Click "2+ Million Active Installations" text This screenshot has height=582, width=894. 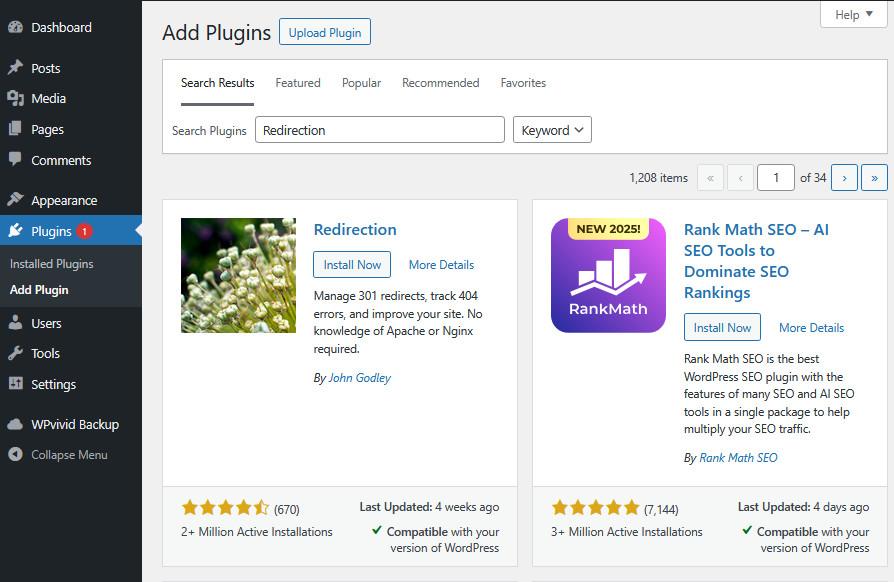pyautogui.click(x=257, y=531)
